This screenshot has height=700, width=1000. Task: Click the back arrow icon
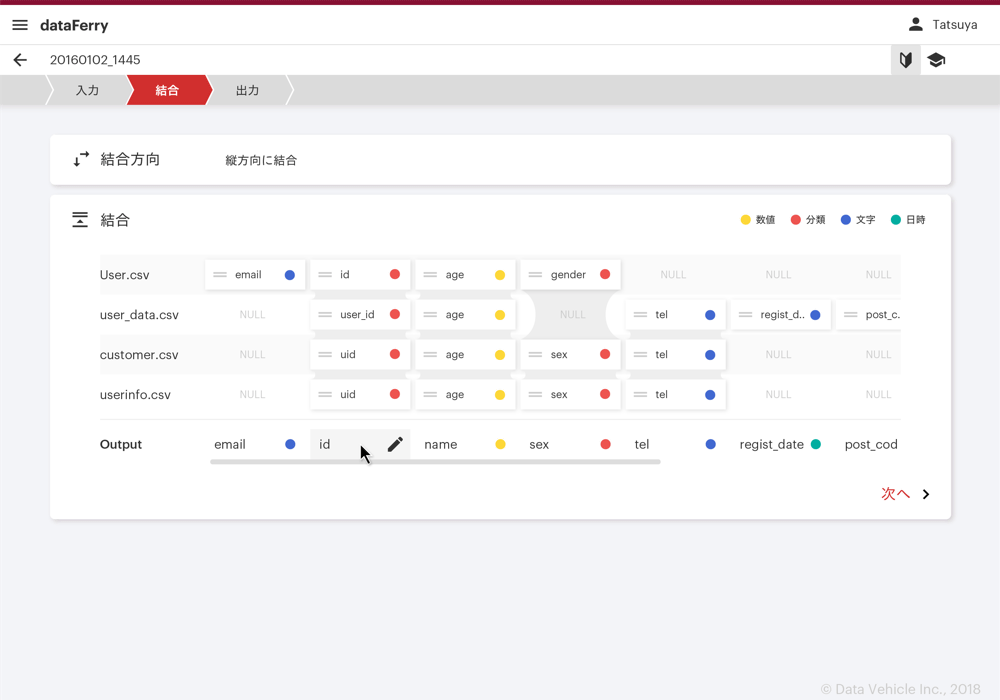click(20, 60)
